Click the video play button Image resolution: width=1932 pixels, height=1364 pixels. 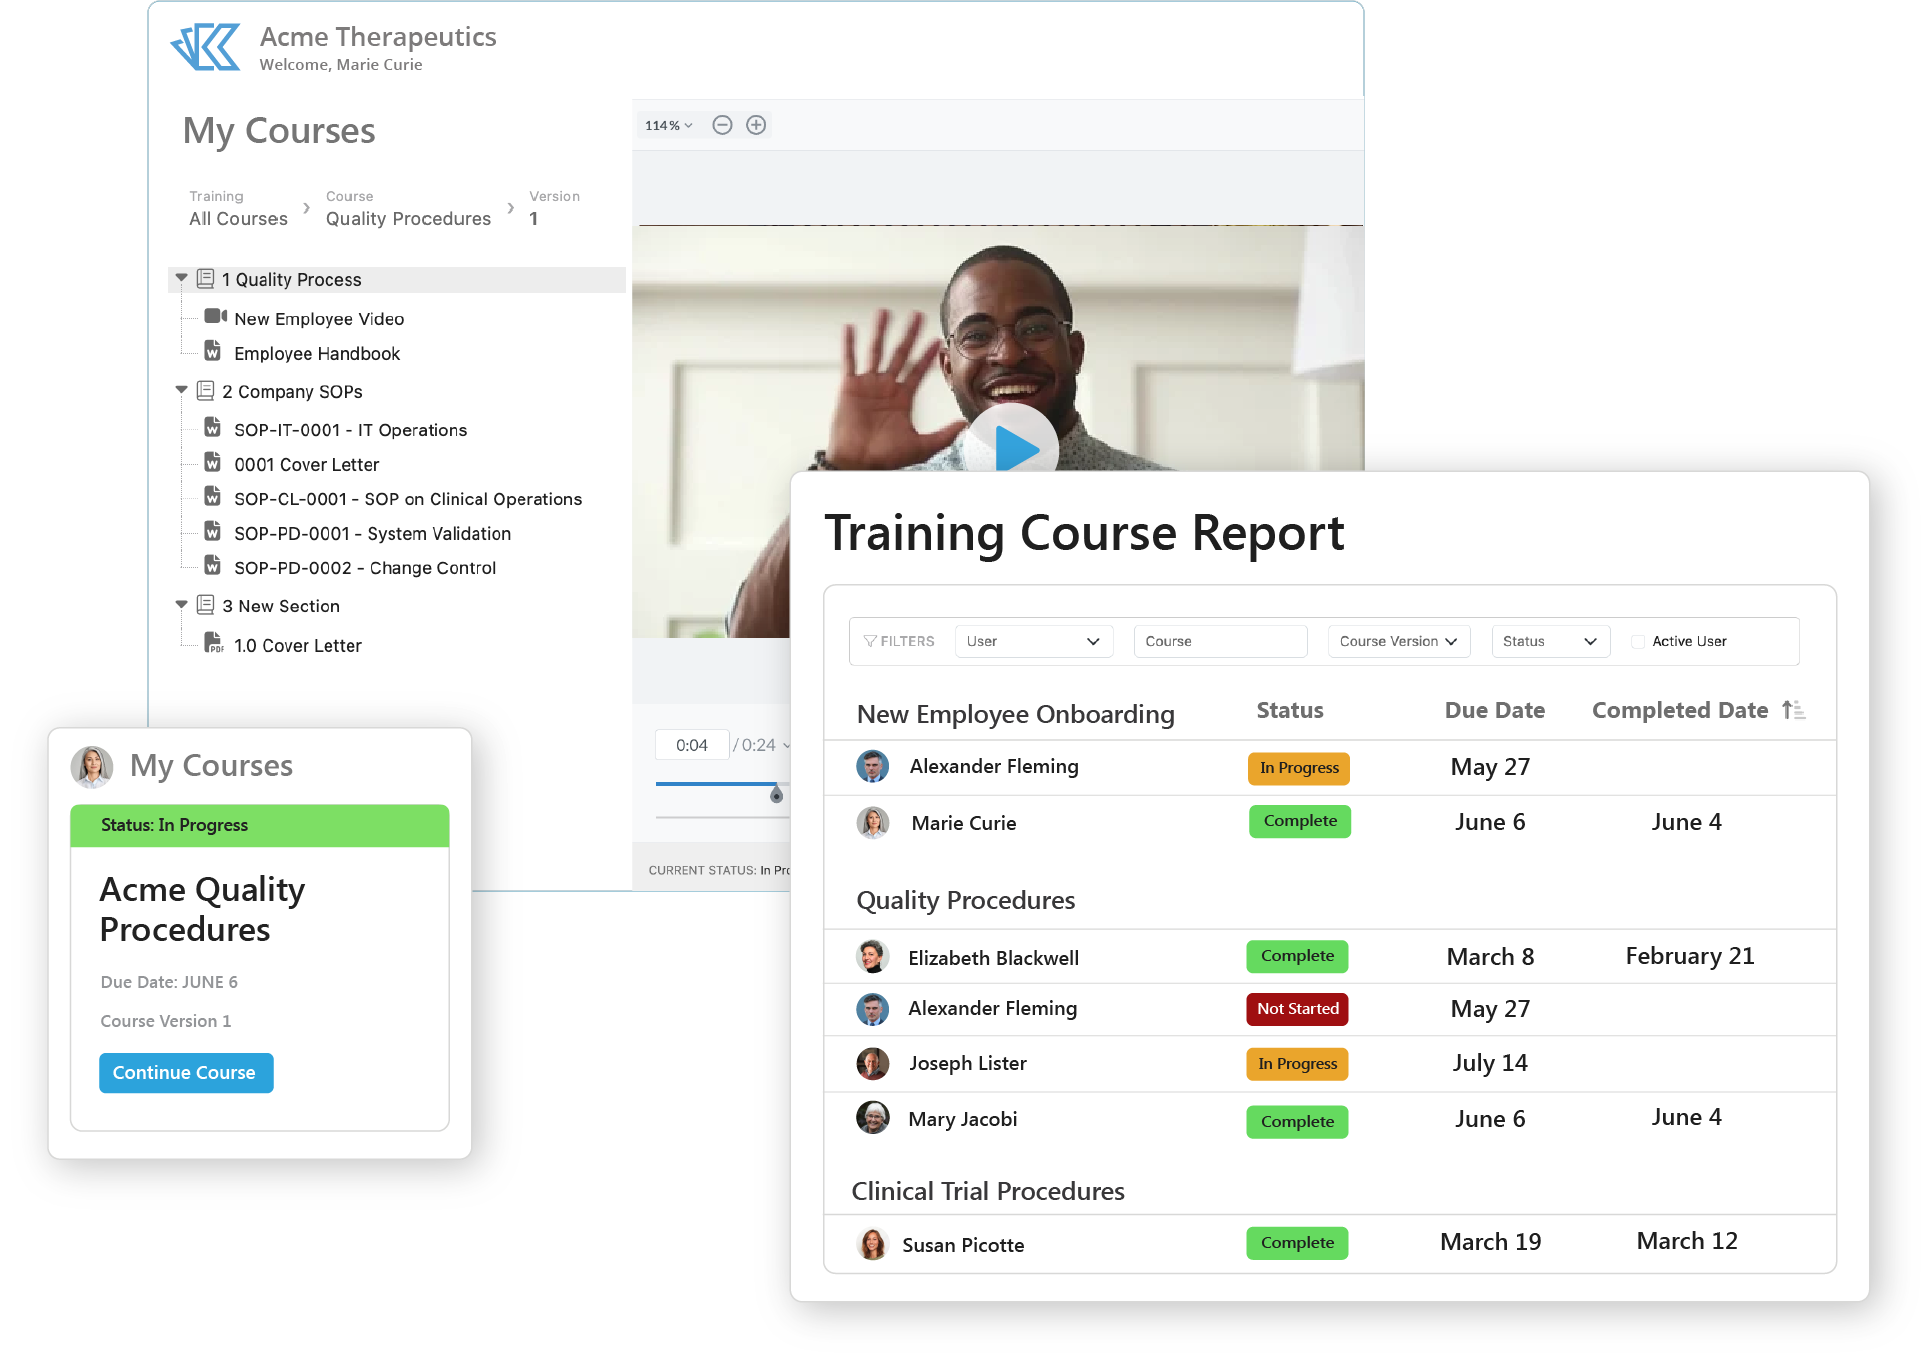point(1015,447)
